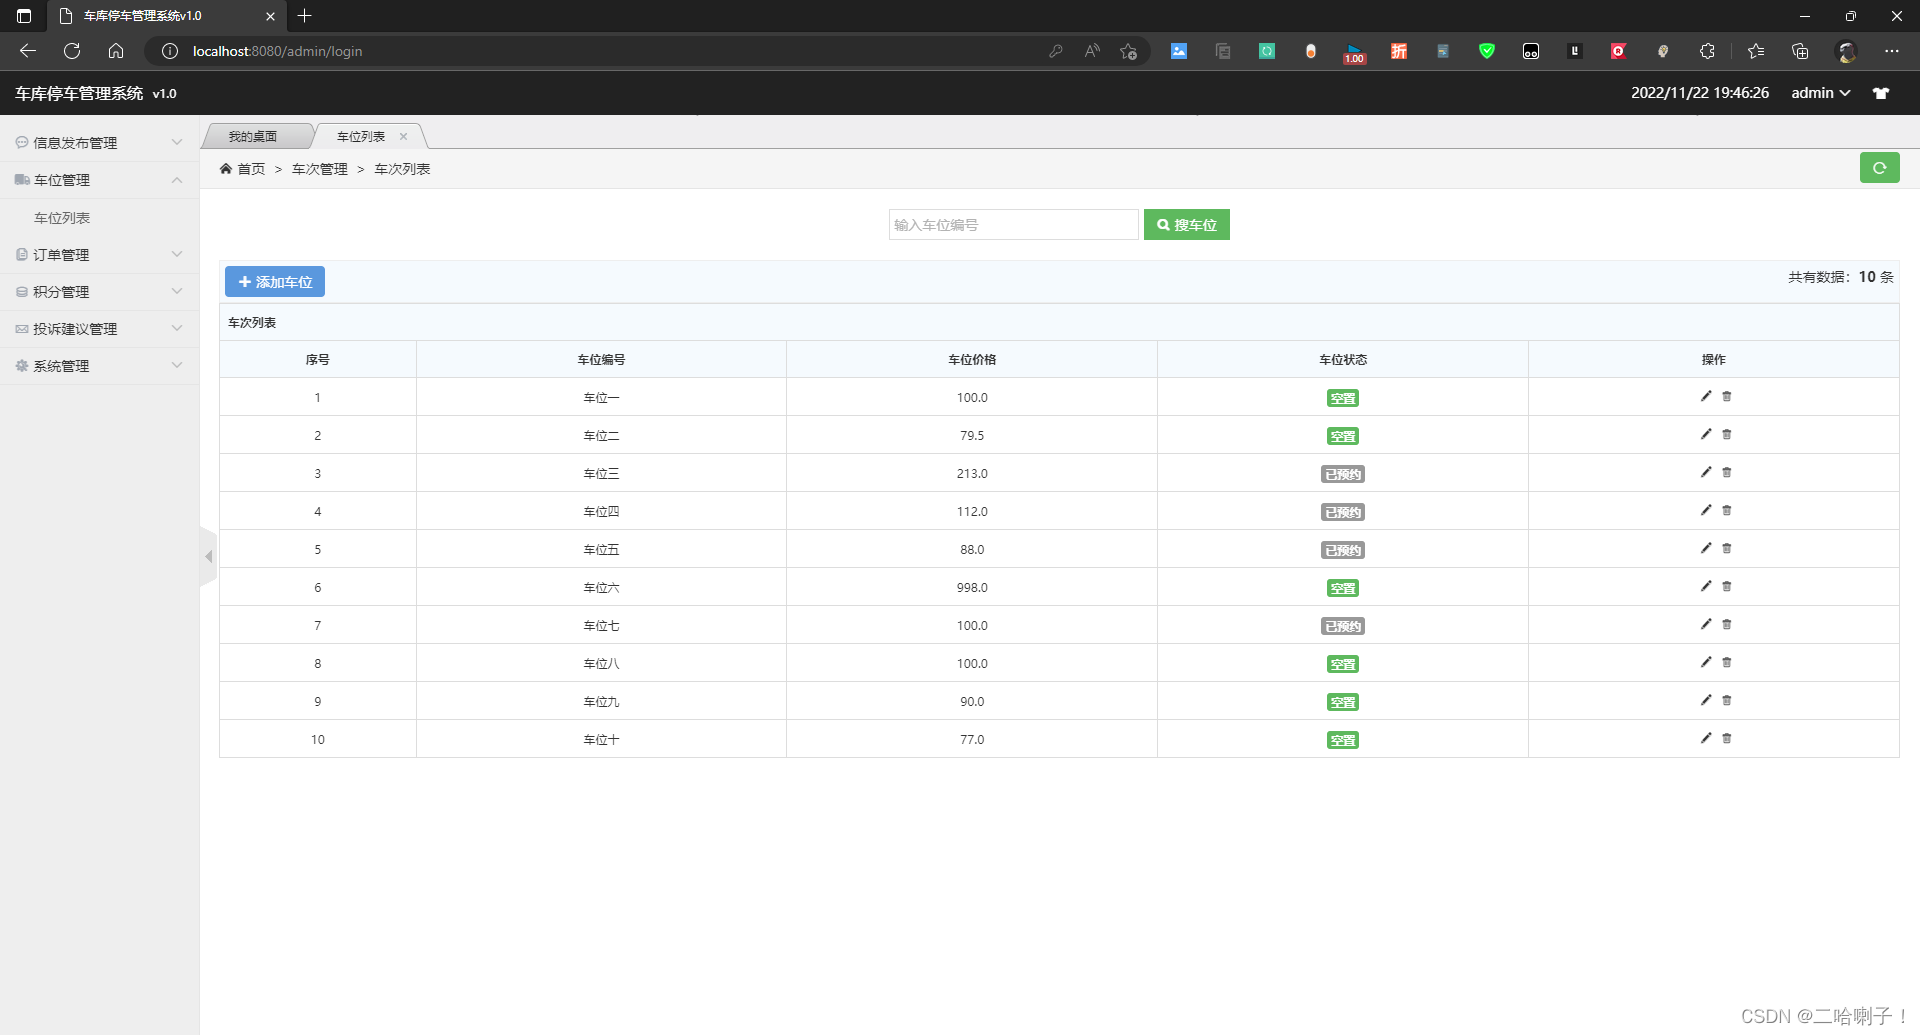Viewport: 1920px width, 1035px height.
Task: Collapse 车位管理 sidebar menu
Action: pos(100,180)
